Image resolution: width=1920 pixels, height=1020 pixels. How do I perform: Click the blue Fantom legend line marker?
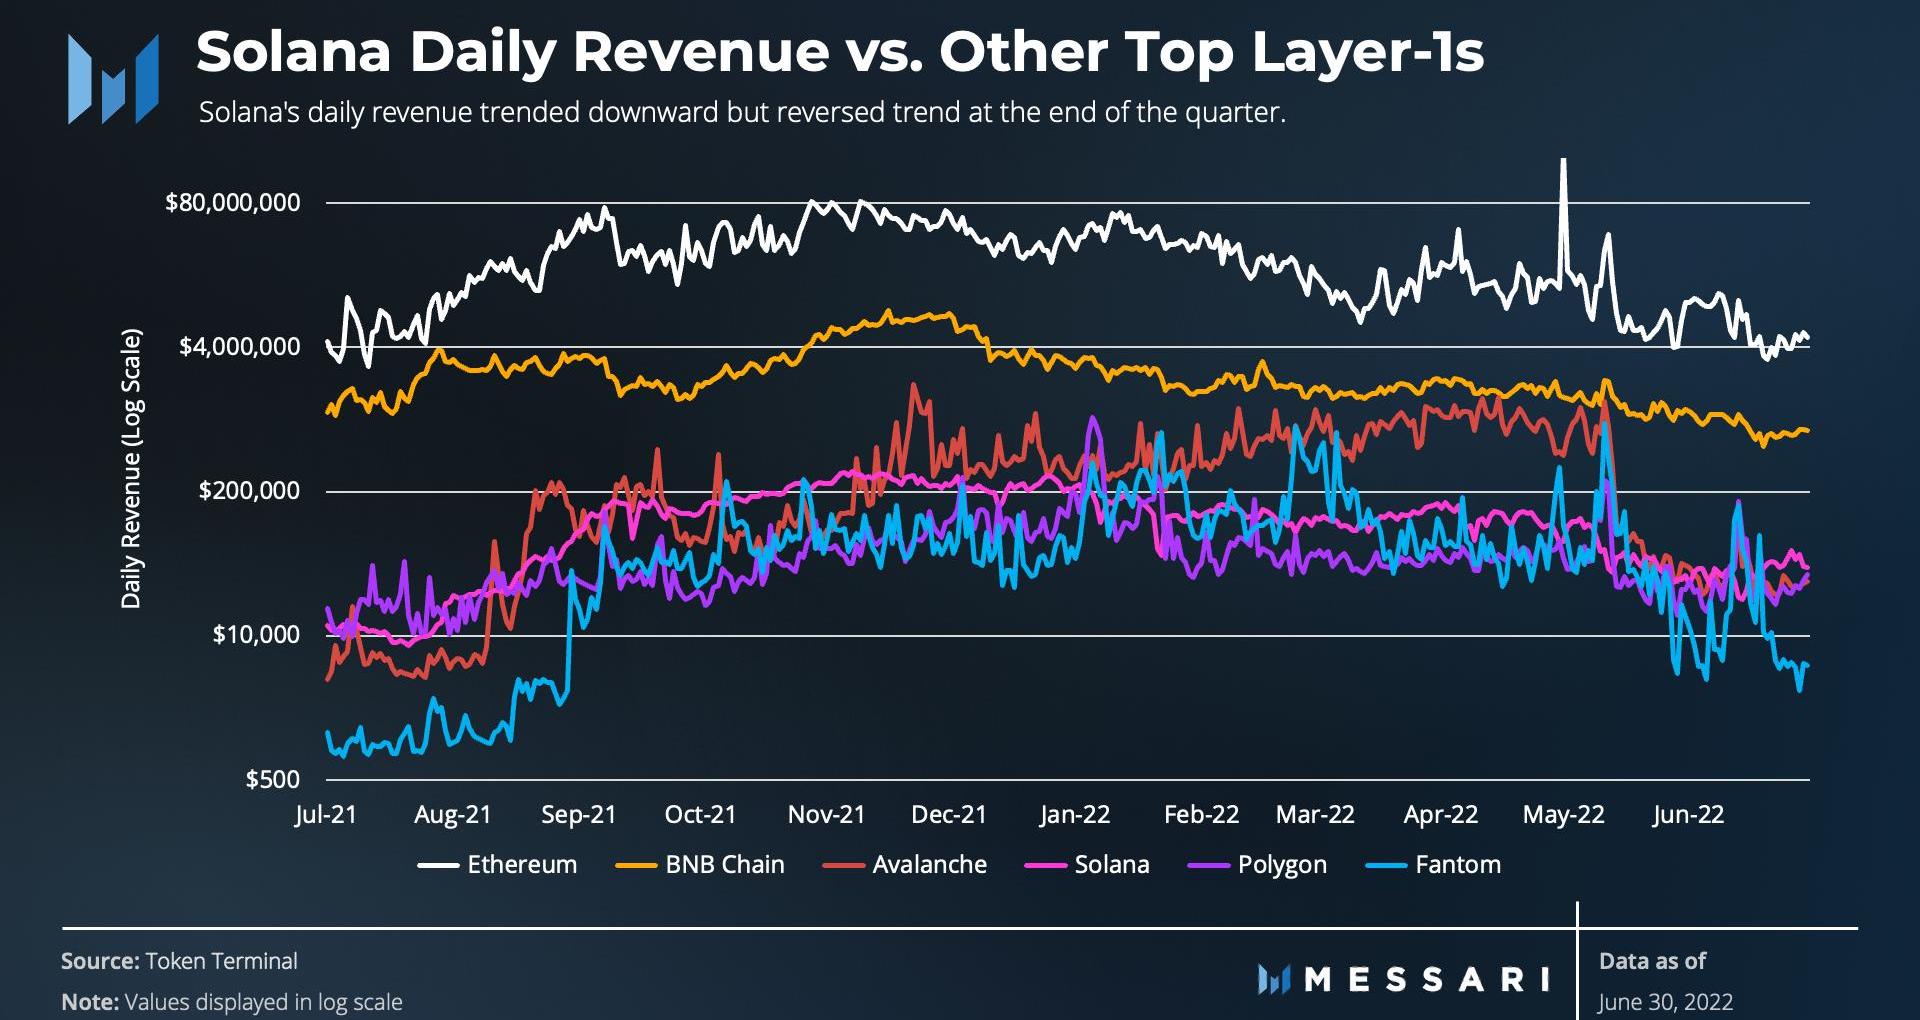click(x=1387, y=865)
